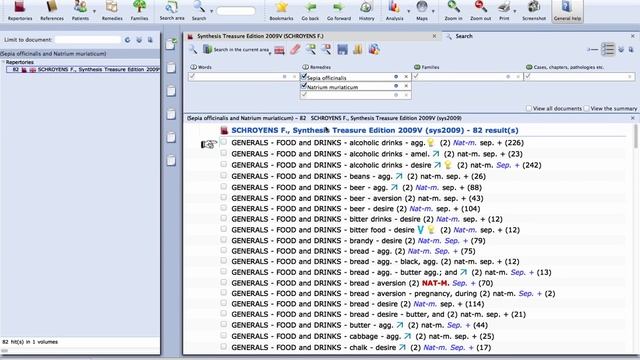
Task: Switch to the Search tab
Action: [x=464, y=36]
